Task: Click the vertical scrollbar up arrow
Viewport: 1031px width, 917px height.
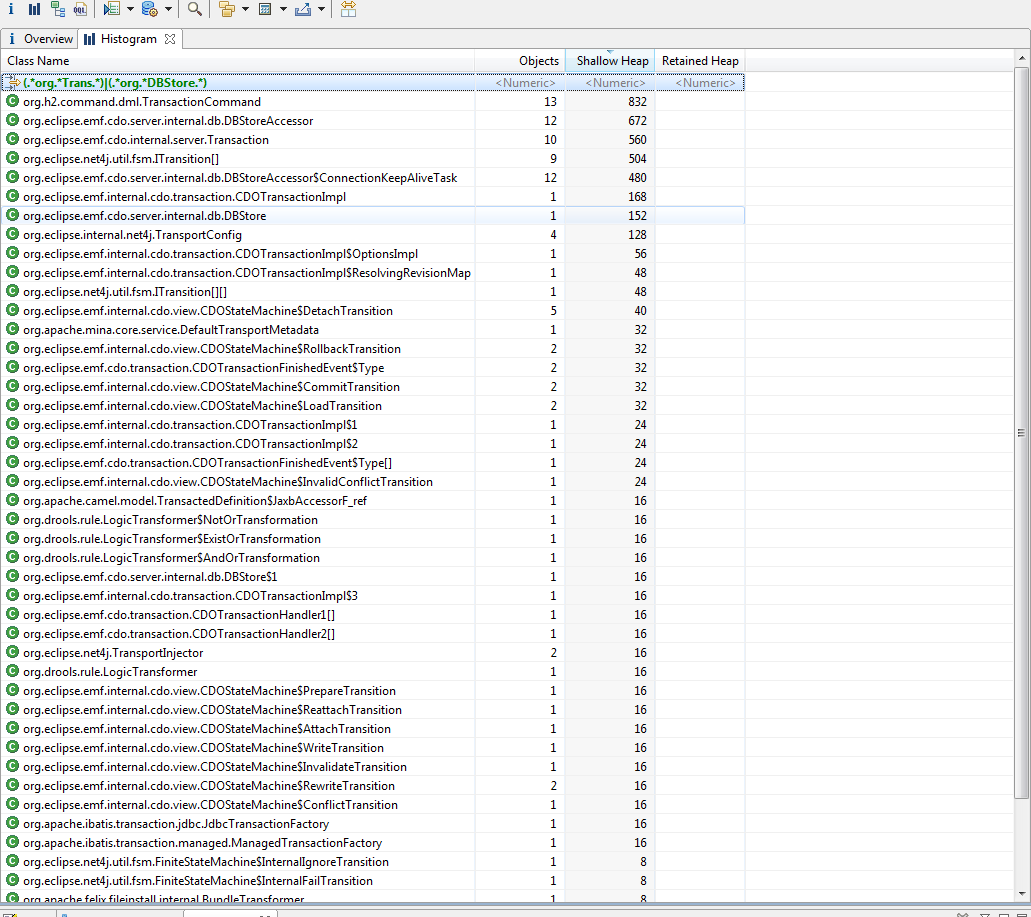Action: point(1022,59)
